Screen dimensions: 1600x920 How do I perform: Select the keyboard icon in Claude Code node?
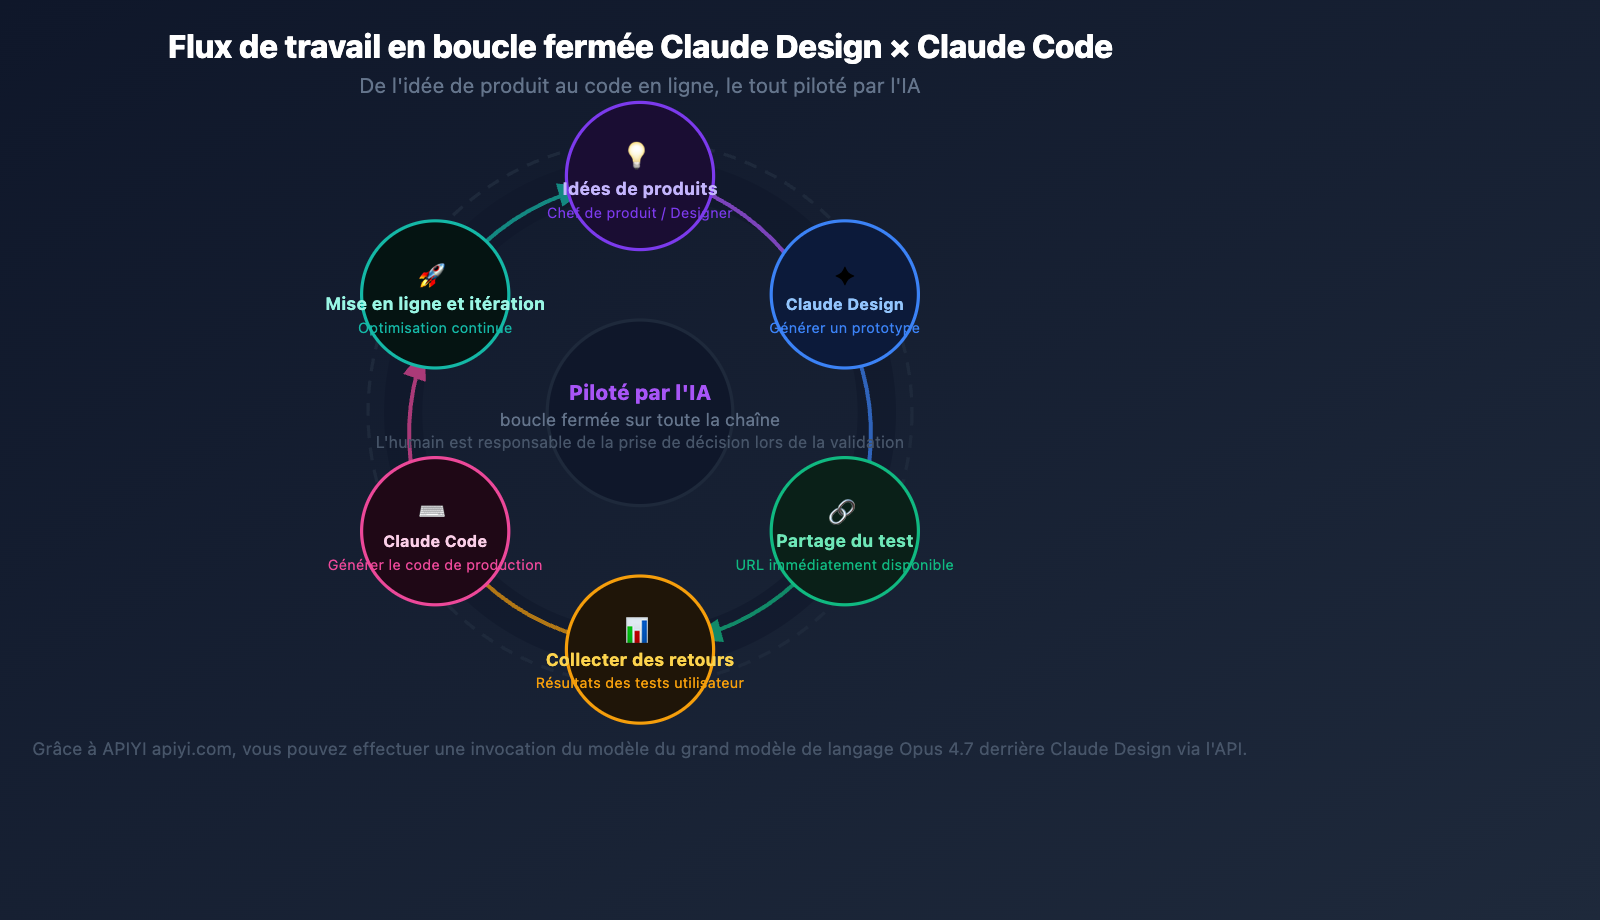pyautogui.click(x=434, y=509)
